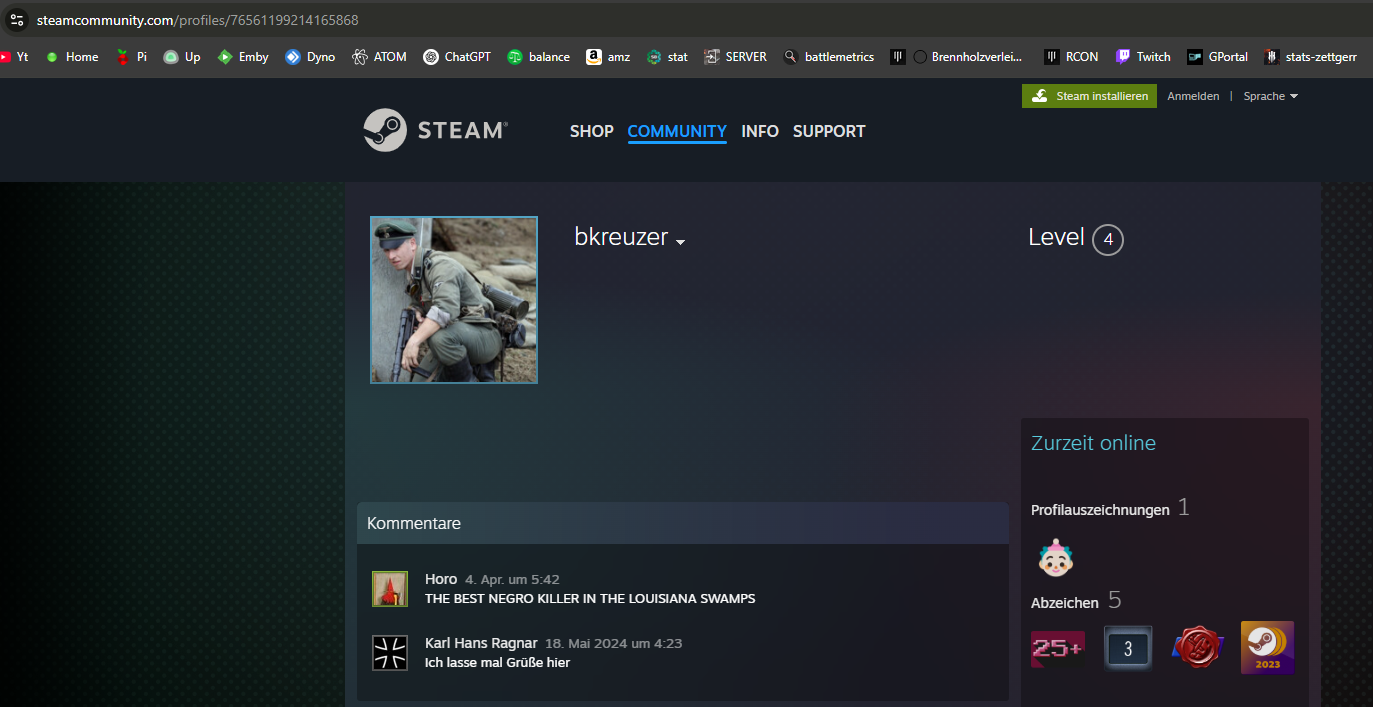
Task: Open the SUPPORT menu item
Action: (829, 131)
